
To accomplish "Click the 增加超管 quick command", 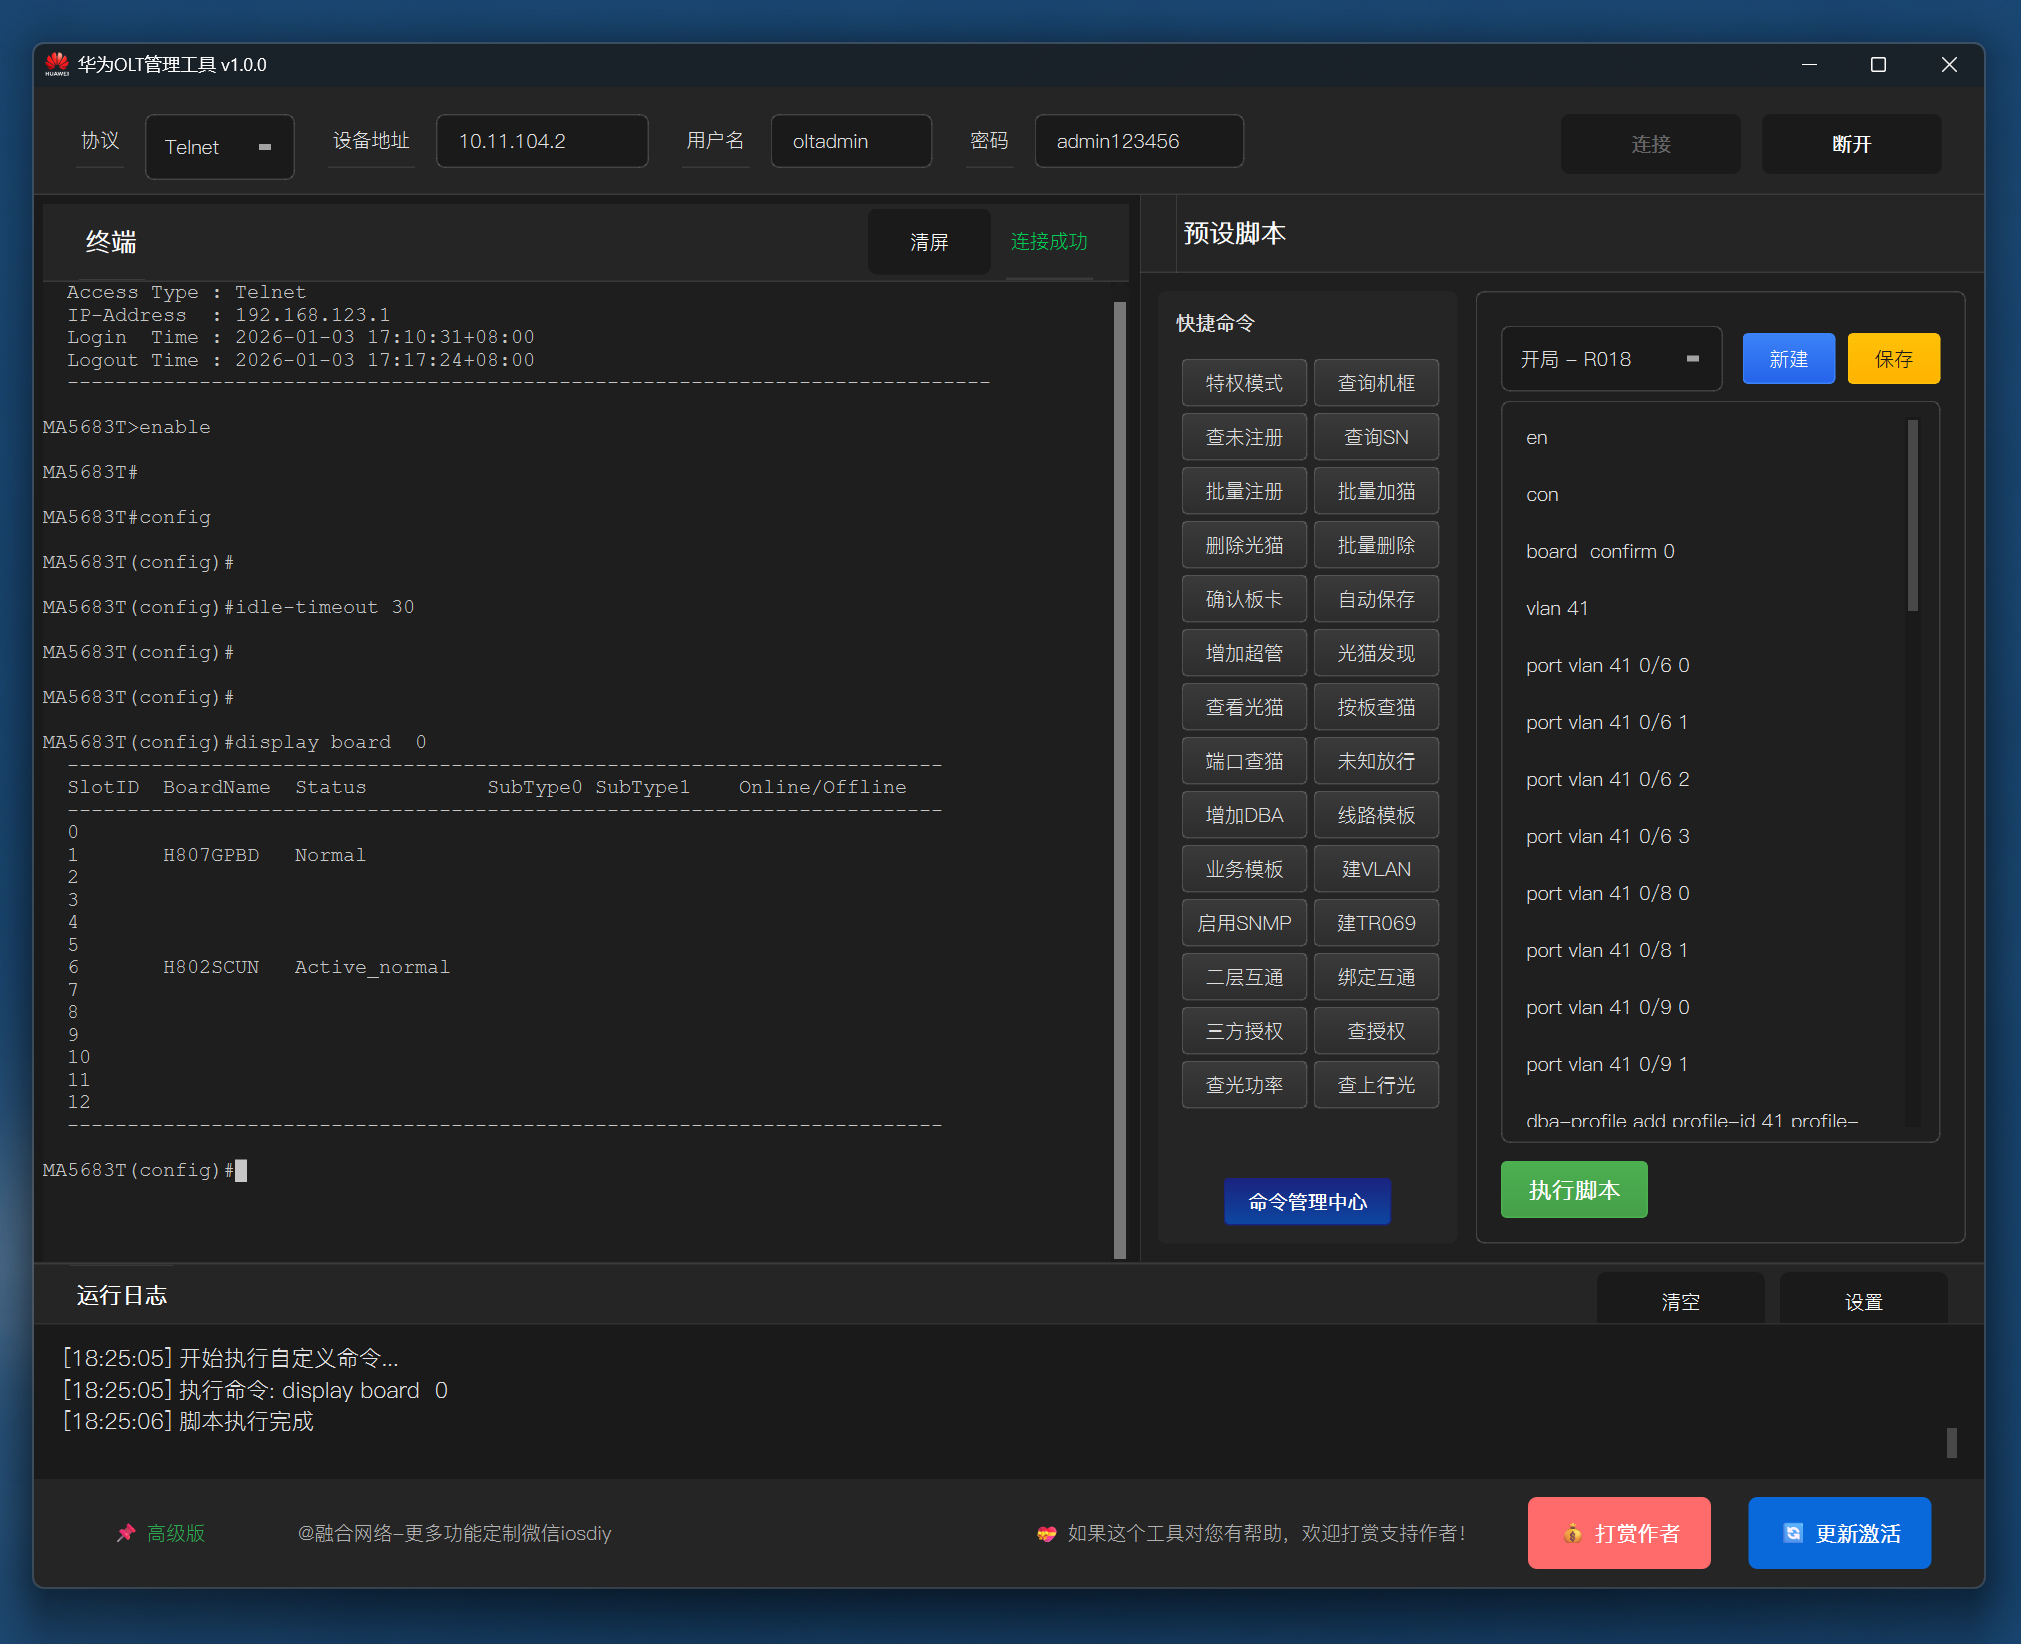I will pyautogui.click(x=1244, y=653).
